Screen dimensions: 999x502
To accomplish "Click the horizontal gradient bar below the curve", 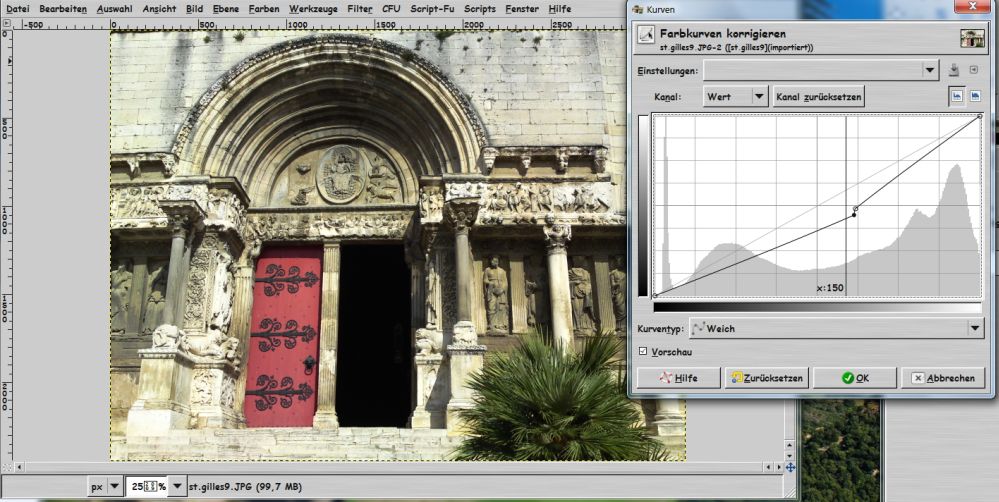I will (x=816, y=307).
